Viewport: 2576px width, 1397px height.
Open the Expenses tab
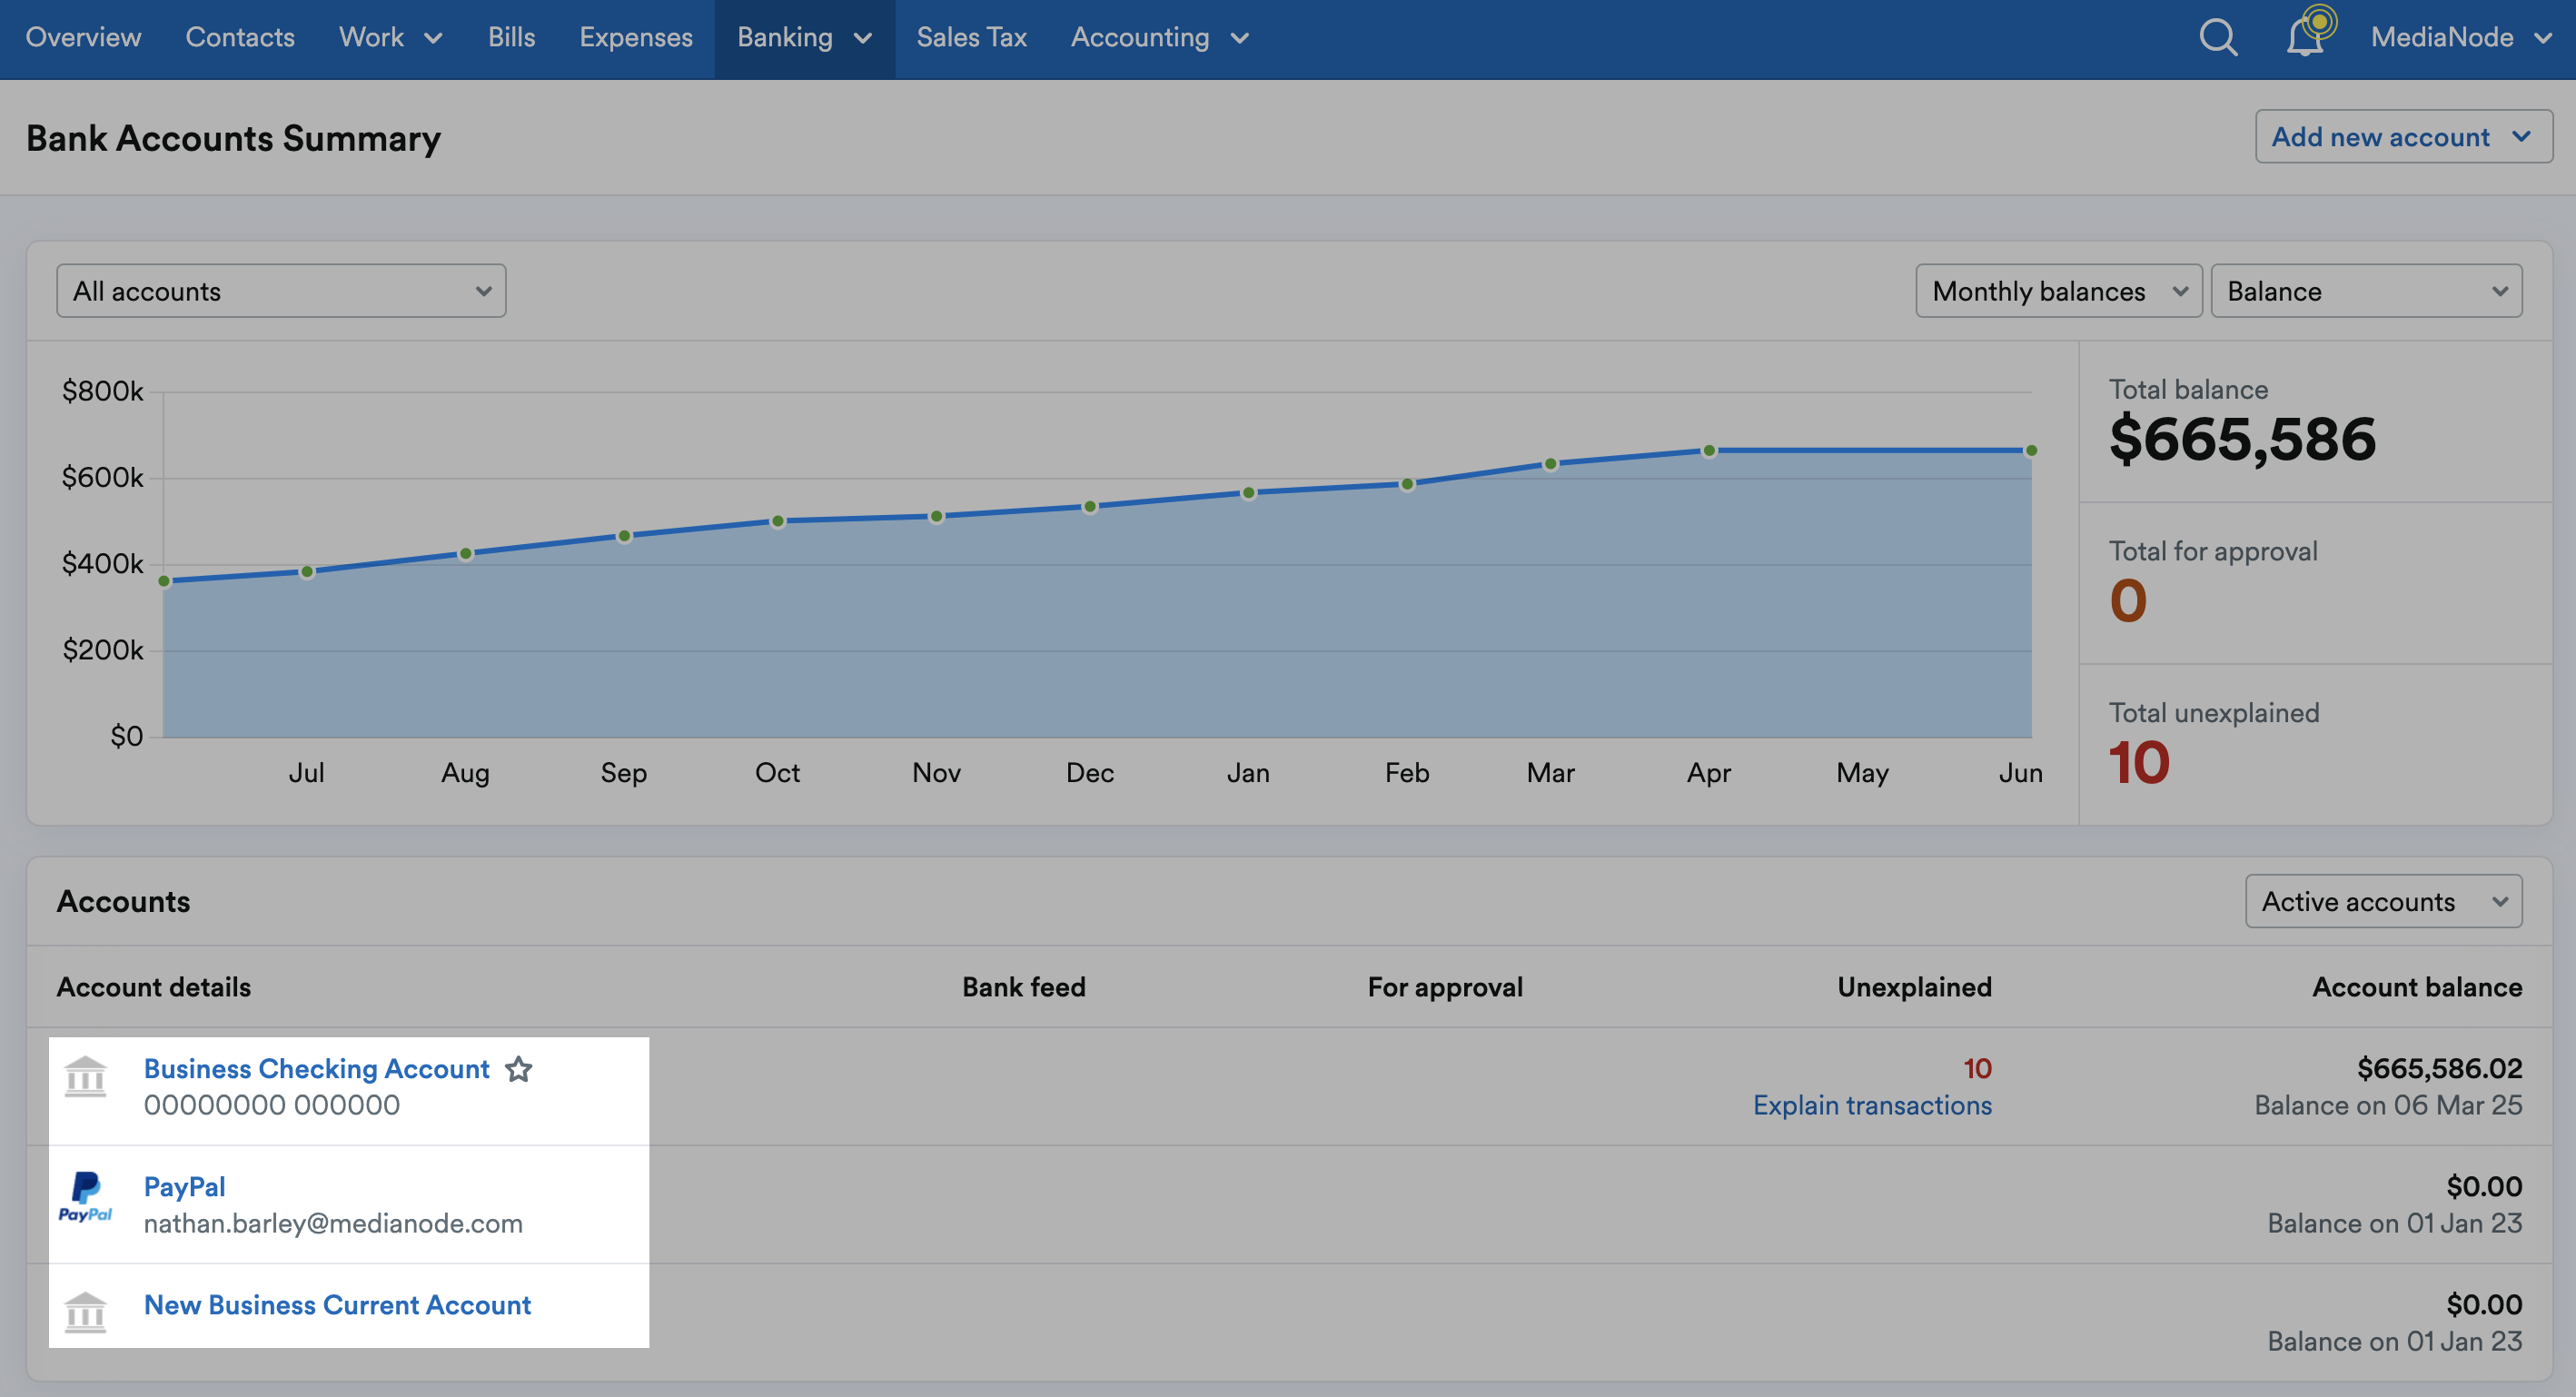[636, 38]
